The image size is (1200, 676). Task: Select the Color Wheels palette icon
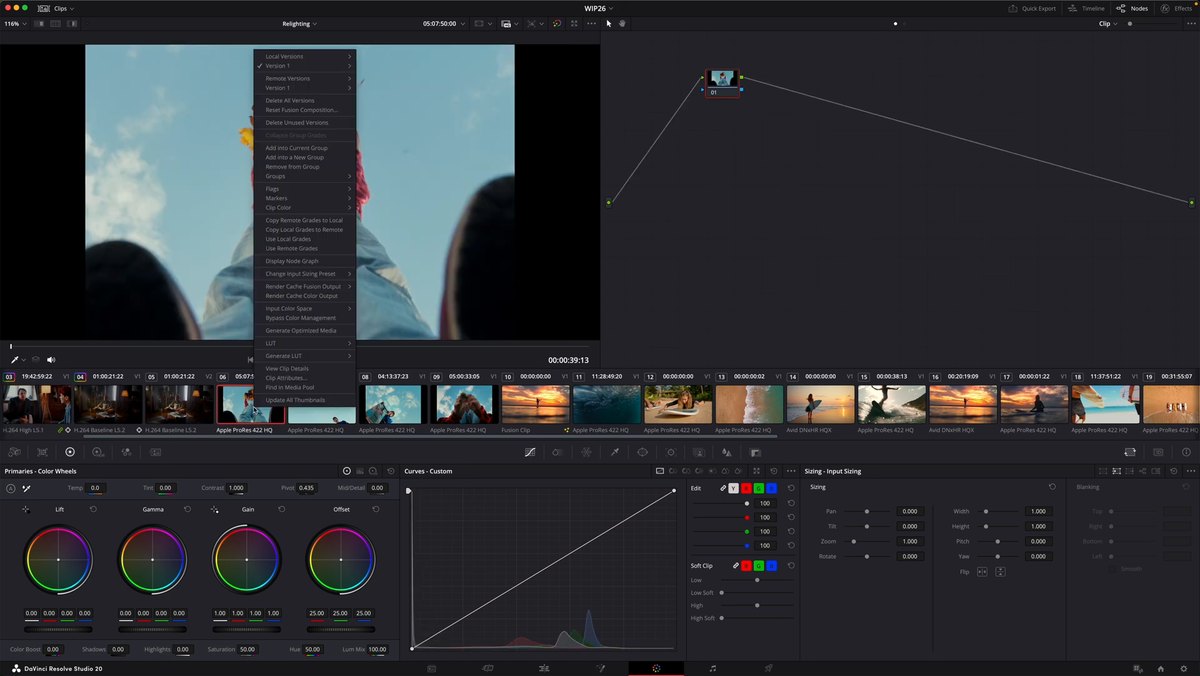pos(70,452)
